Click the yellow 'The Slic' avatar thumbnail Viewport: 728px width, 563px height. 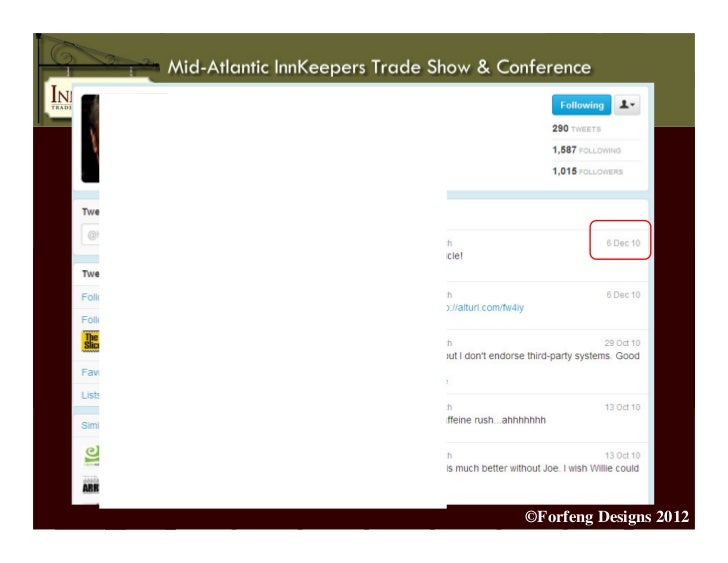(91, 341)
